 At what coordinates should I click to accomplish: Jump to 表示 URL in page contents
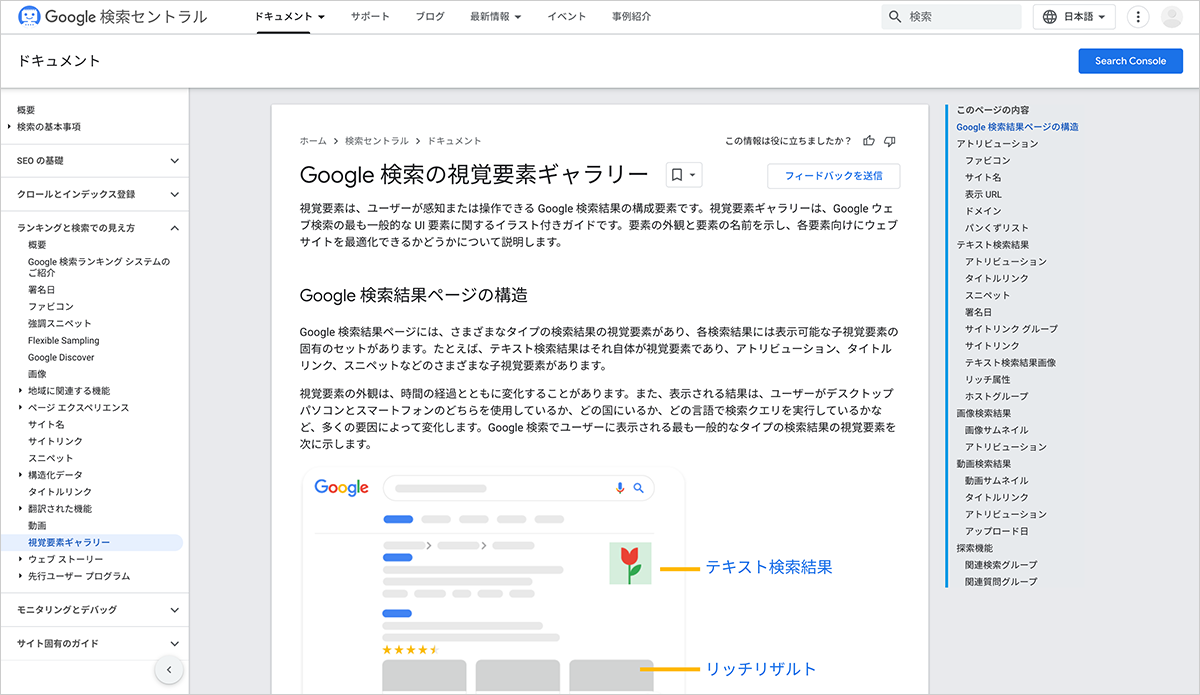983,194
